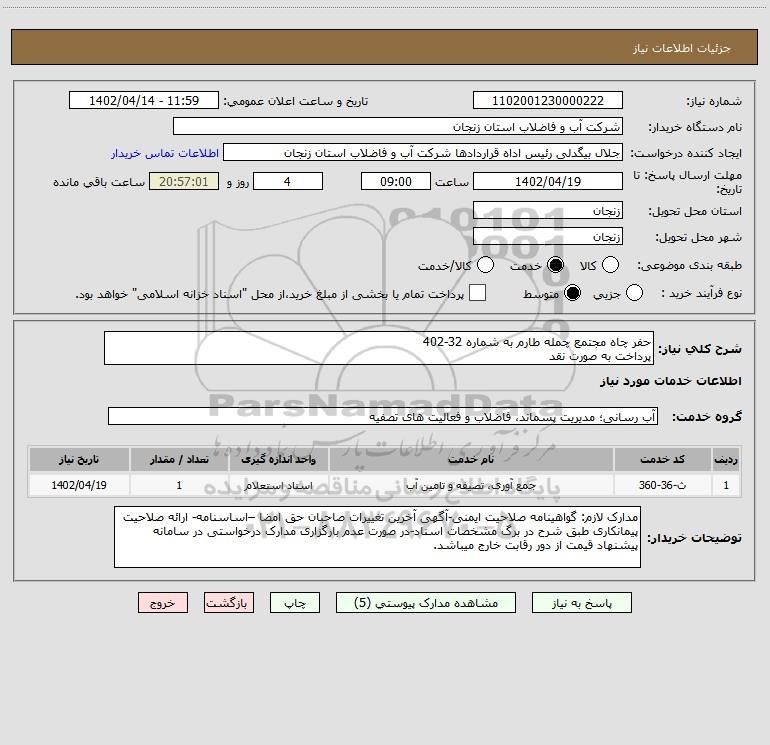The image size is (770, 745).
Task: Open the اطلاعات تماس خریدار link
Action: pyautogui.click(x=165, y=153)
